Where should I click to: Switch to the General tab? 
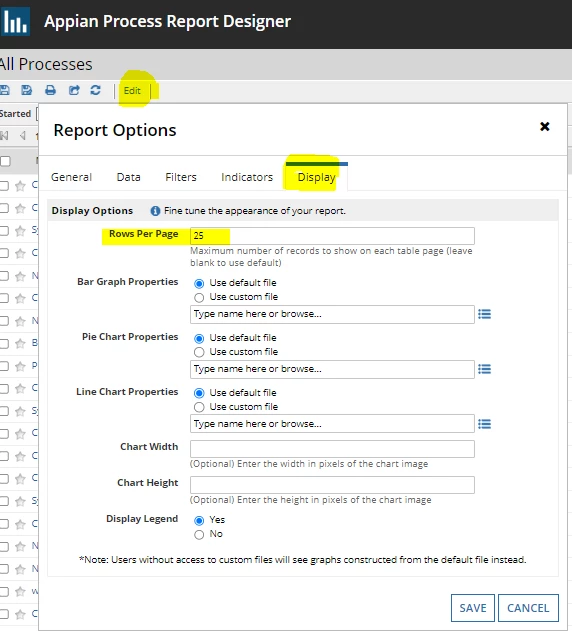[x=71, y=177]
